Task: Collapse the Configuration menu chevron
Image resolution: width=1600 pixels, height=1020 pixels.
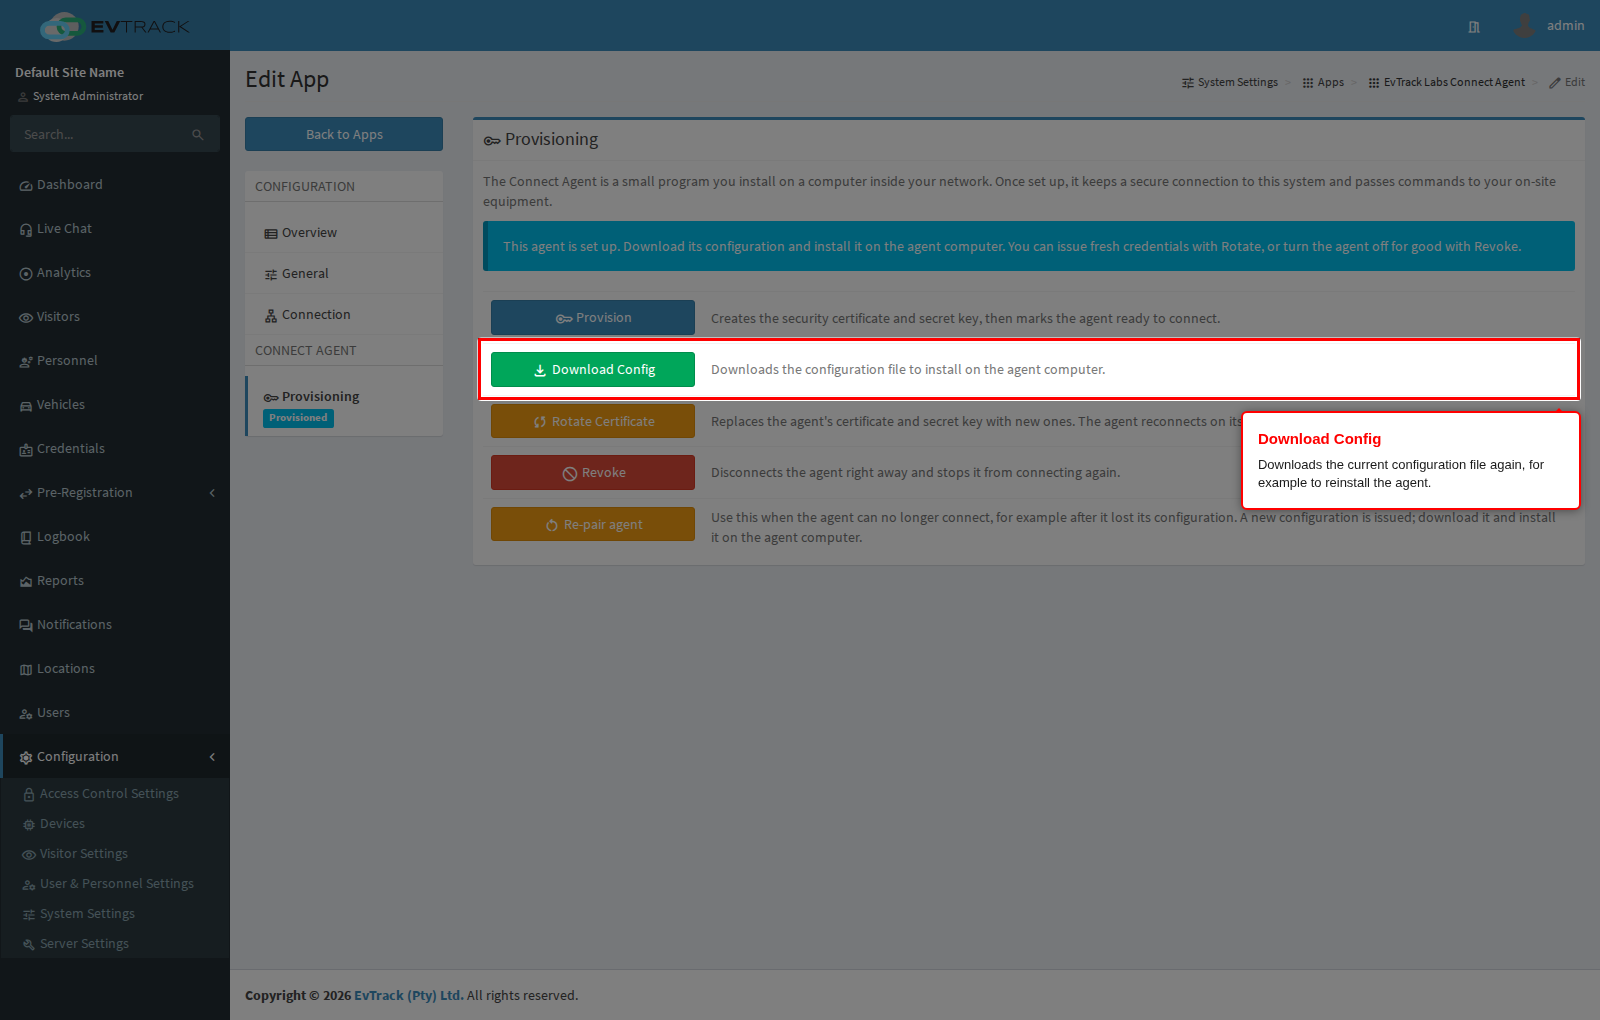Action: (212, 757)
